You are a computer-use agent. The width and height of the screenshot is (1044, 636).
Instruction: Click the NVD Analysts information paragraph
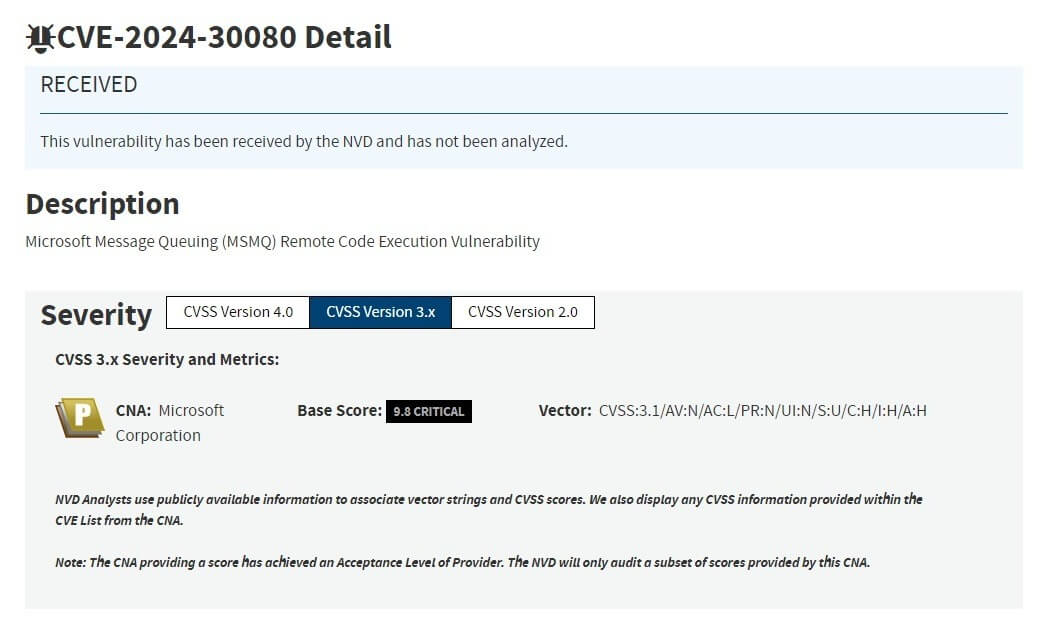(x=488, y=509)
